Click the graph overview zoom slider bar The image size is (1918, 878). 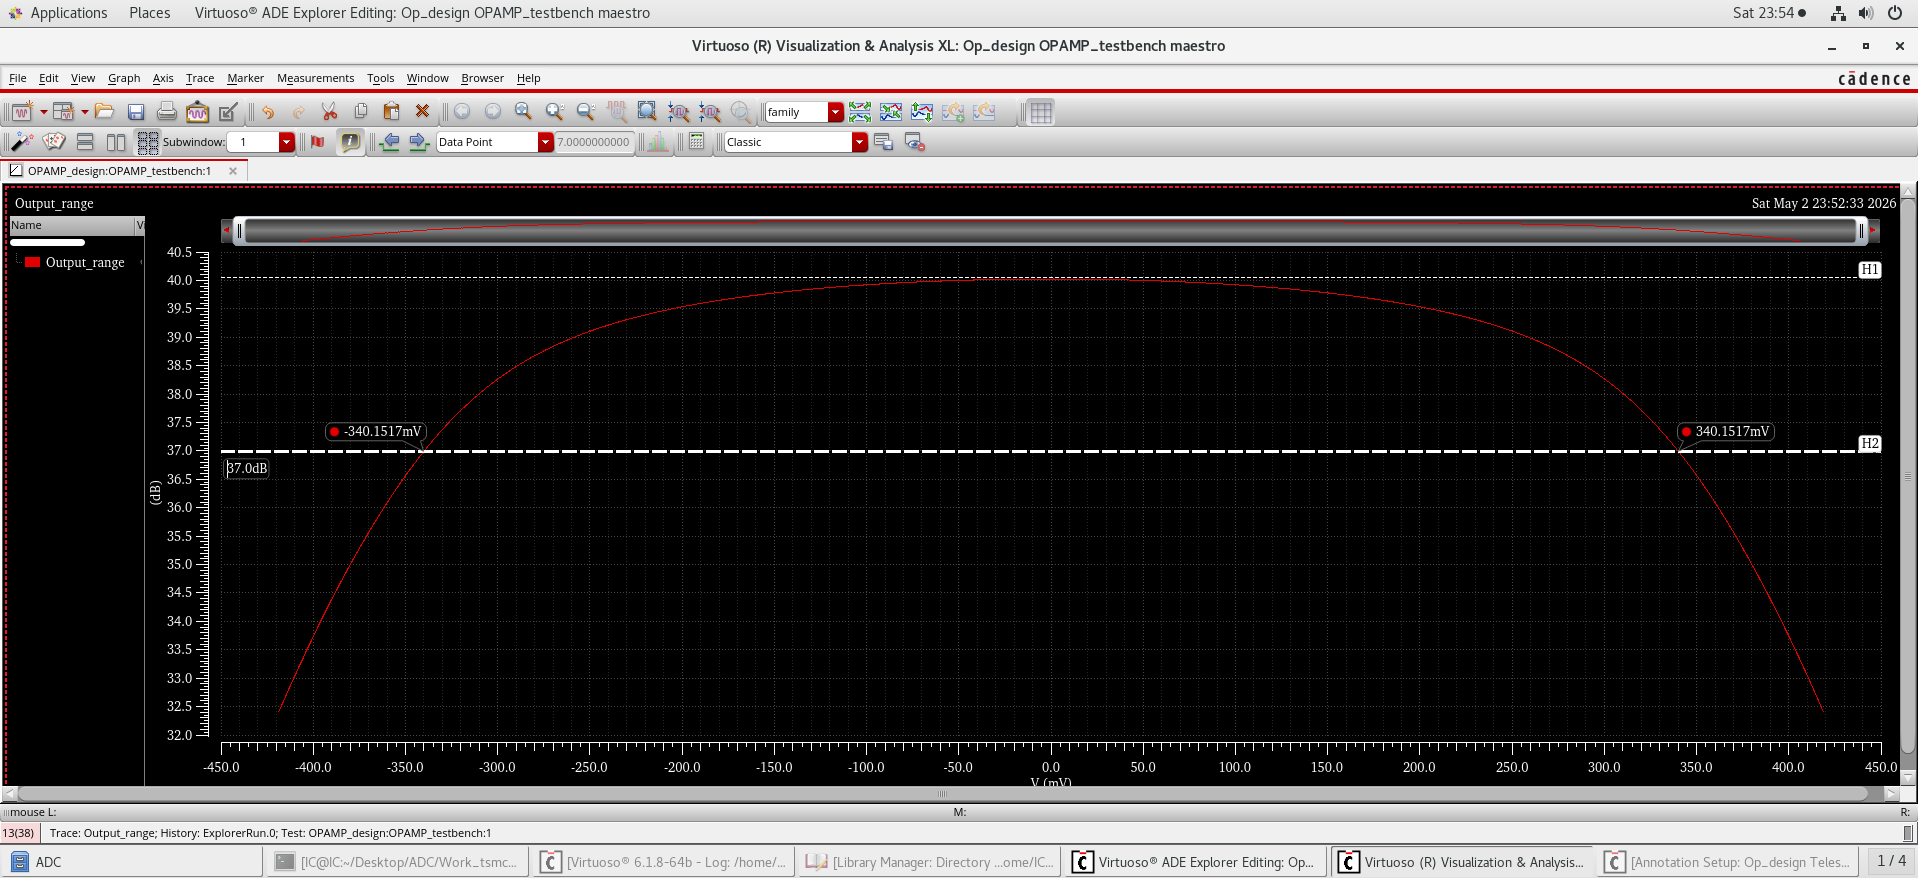pyautogui.click(x=1050, y=231)
